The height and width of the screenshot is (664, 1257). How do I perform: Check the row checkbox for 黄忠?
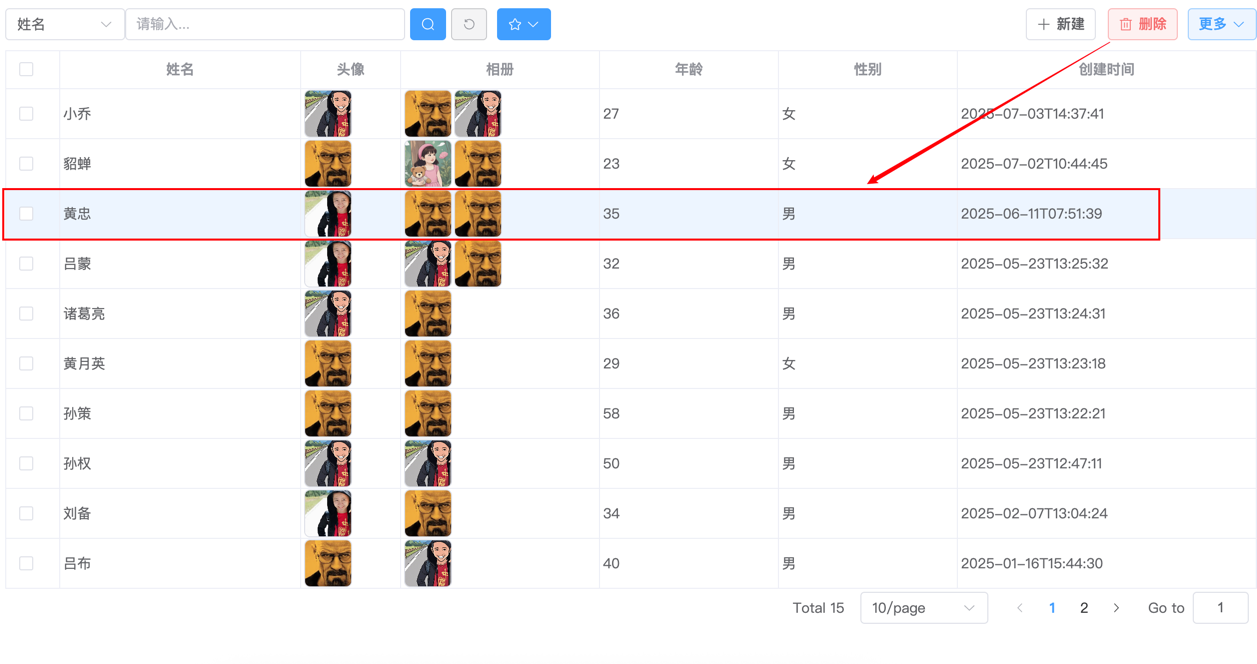(26, 214)
